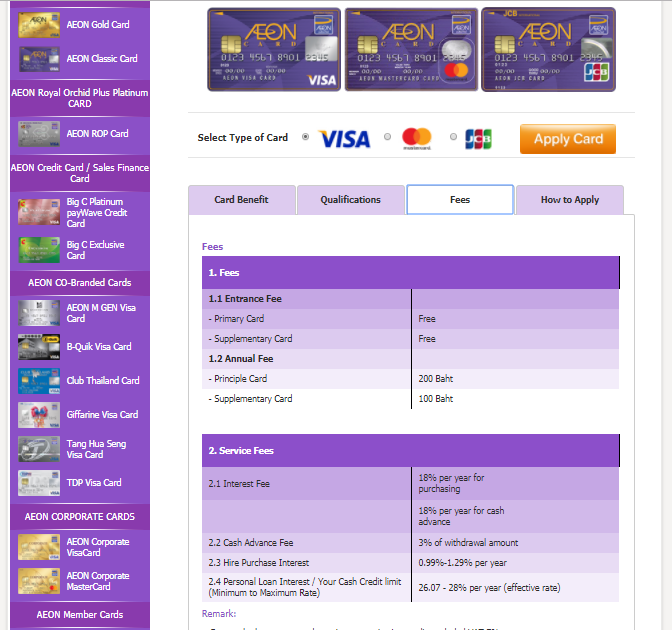Click the large AEON JCB card image
This screenshot has height=630, width=672.
pyautogui.click(x=549, y=49)
